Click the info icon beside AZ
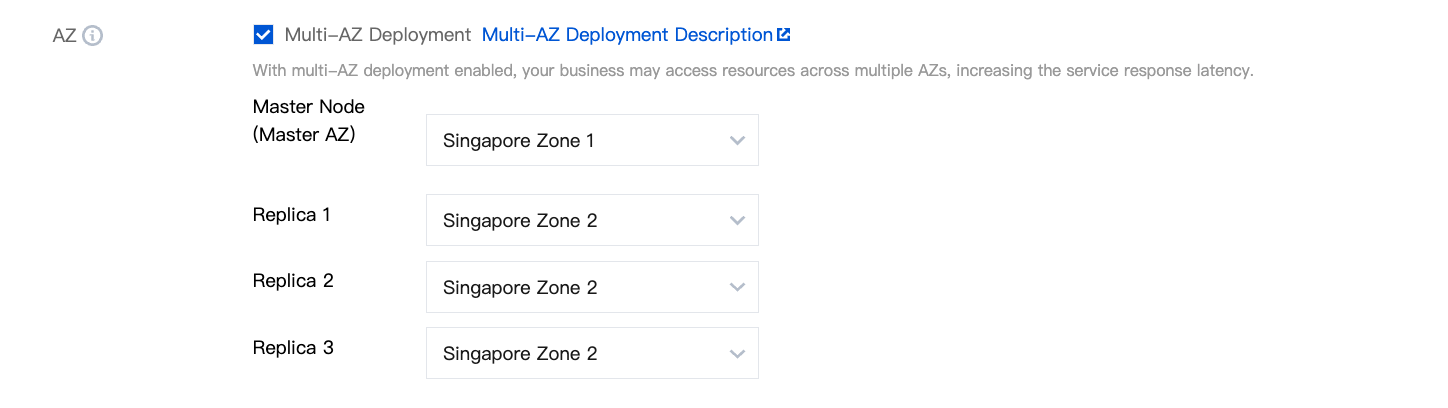Image resolution: width=1448 pixels, height=408 pixels. tap(93, 36)
